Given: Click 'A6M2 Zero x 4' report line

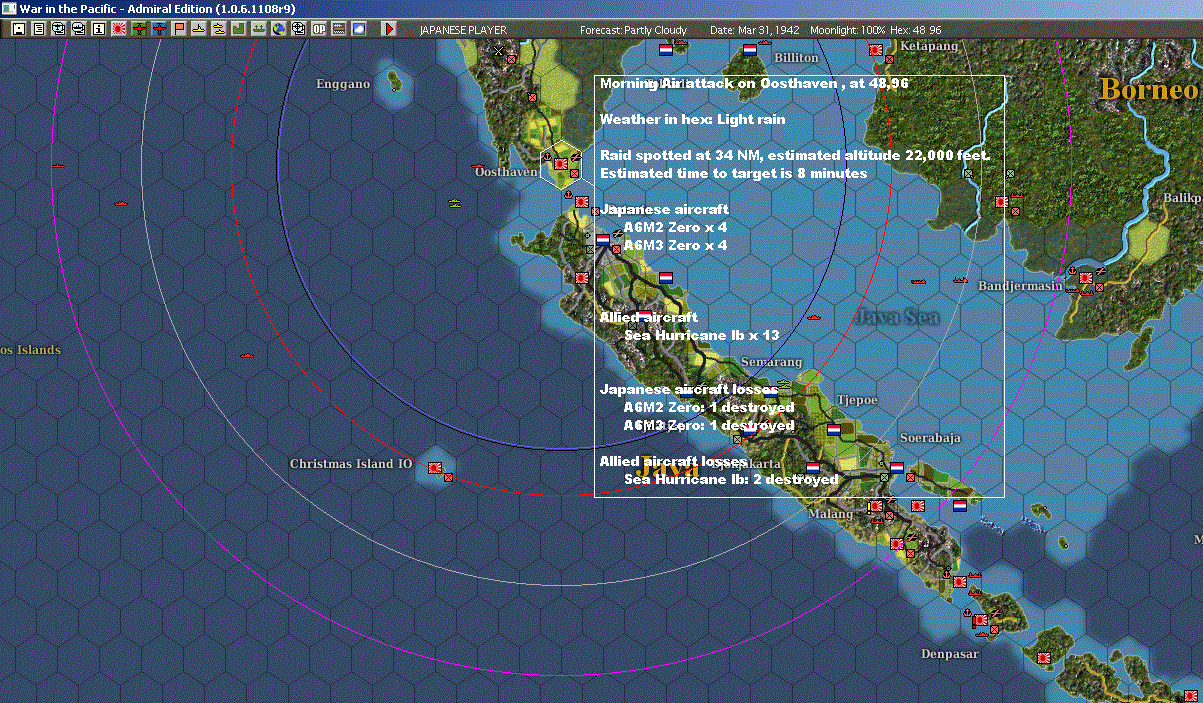Looking at the screenshot, I should [675, 228].
